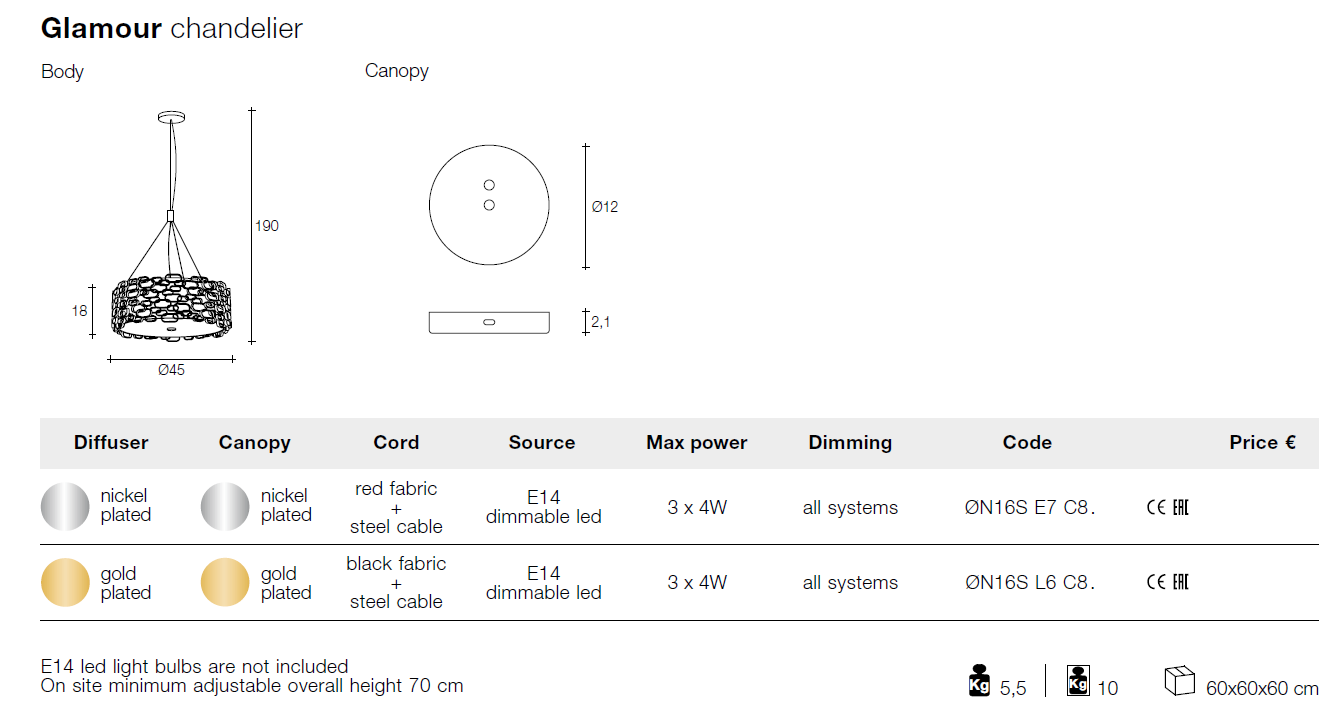Click the 5,5 weight value
1332x720 pixels.
[x=1013, y=688]
